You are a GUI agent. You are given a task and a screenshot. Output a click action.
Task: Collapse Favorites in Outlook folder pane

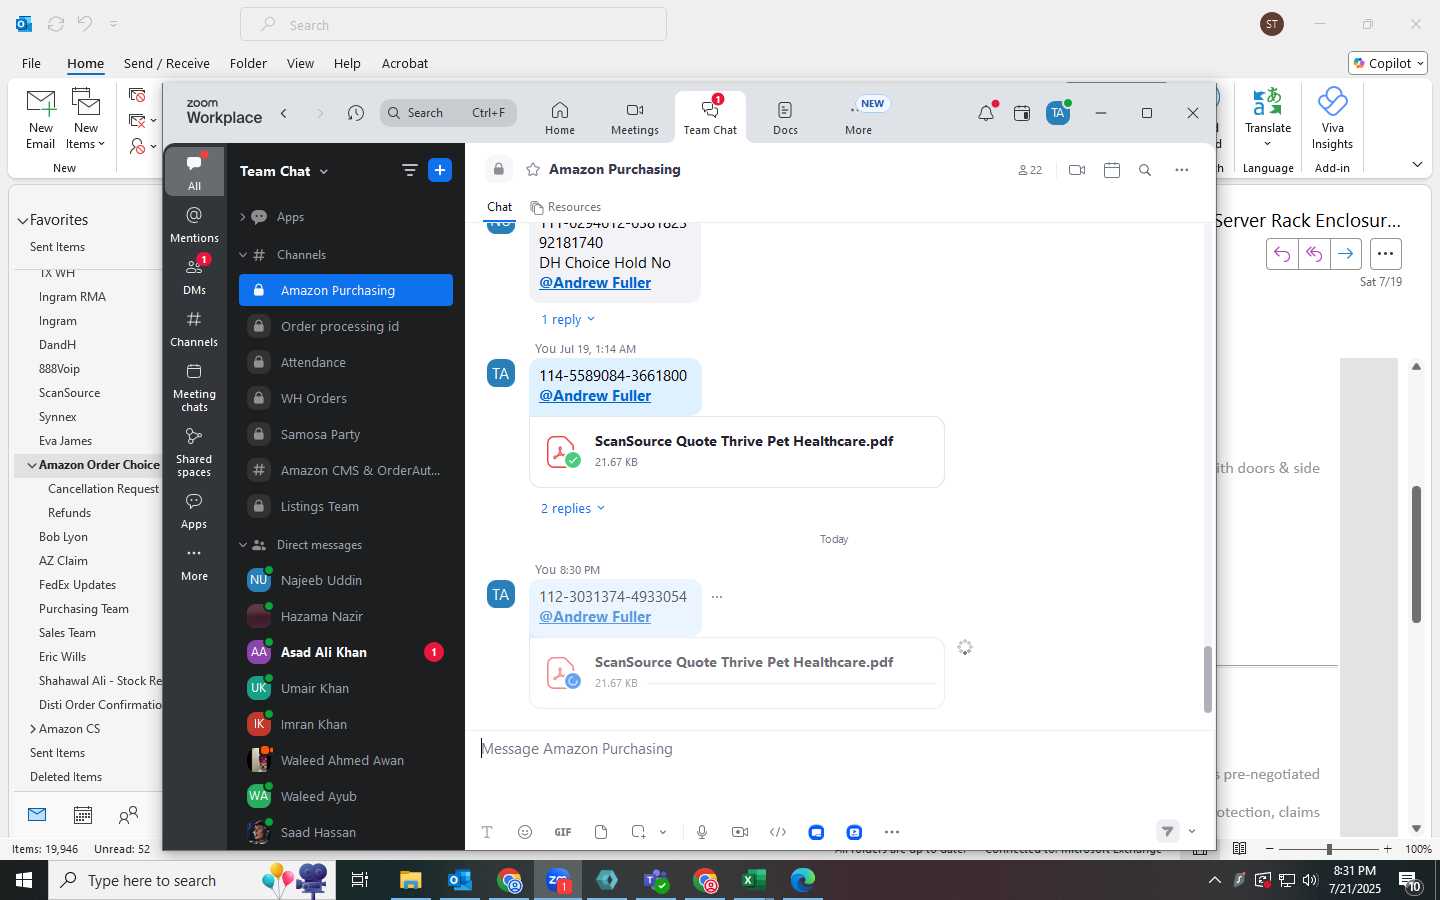pyautogui.click(x=23, y=220)
